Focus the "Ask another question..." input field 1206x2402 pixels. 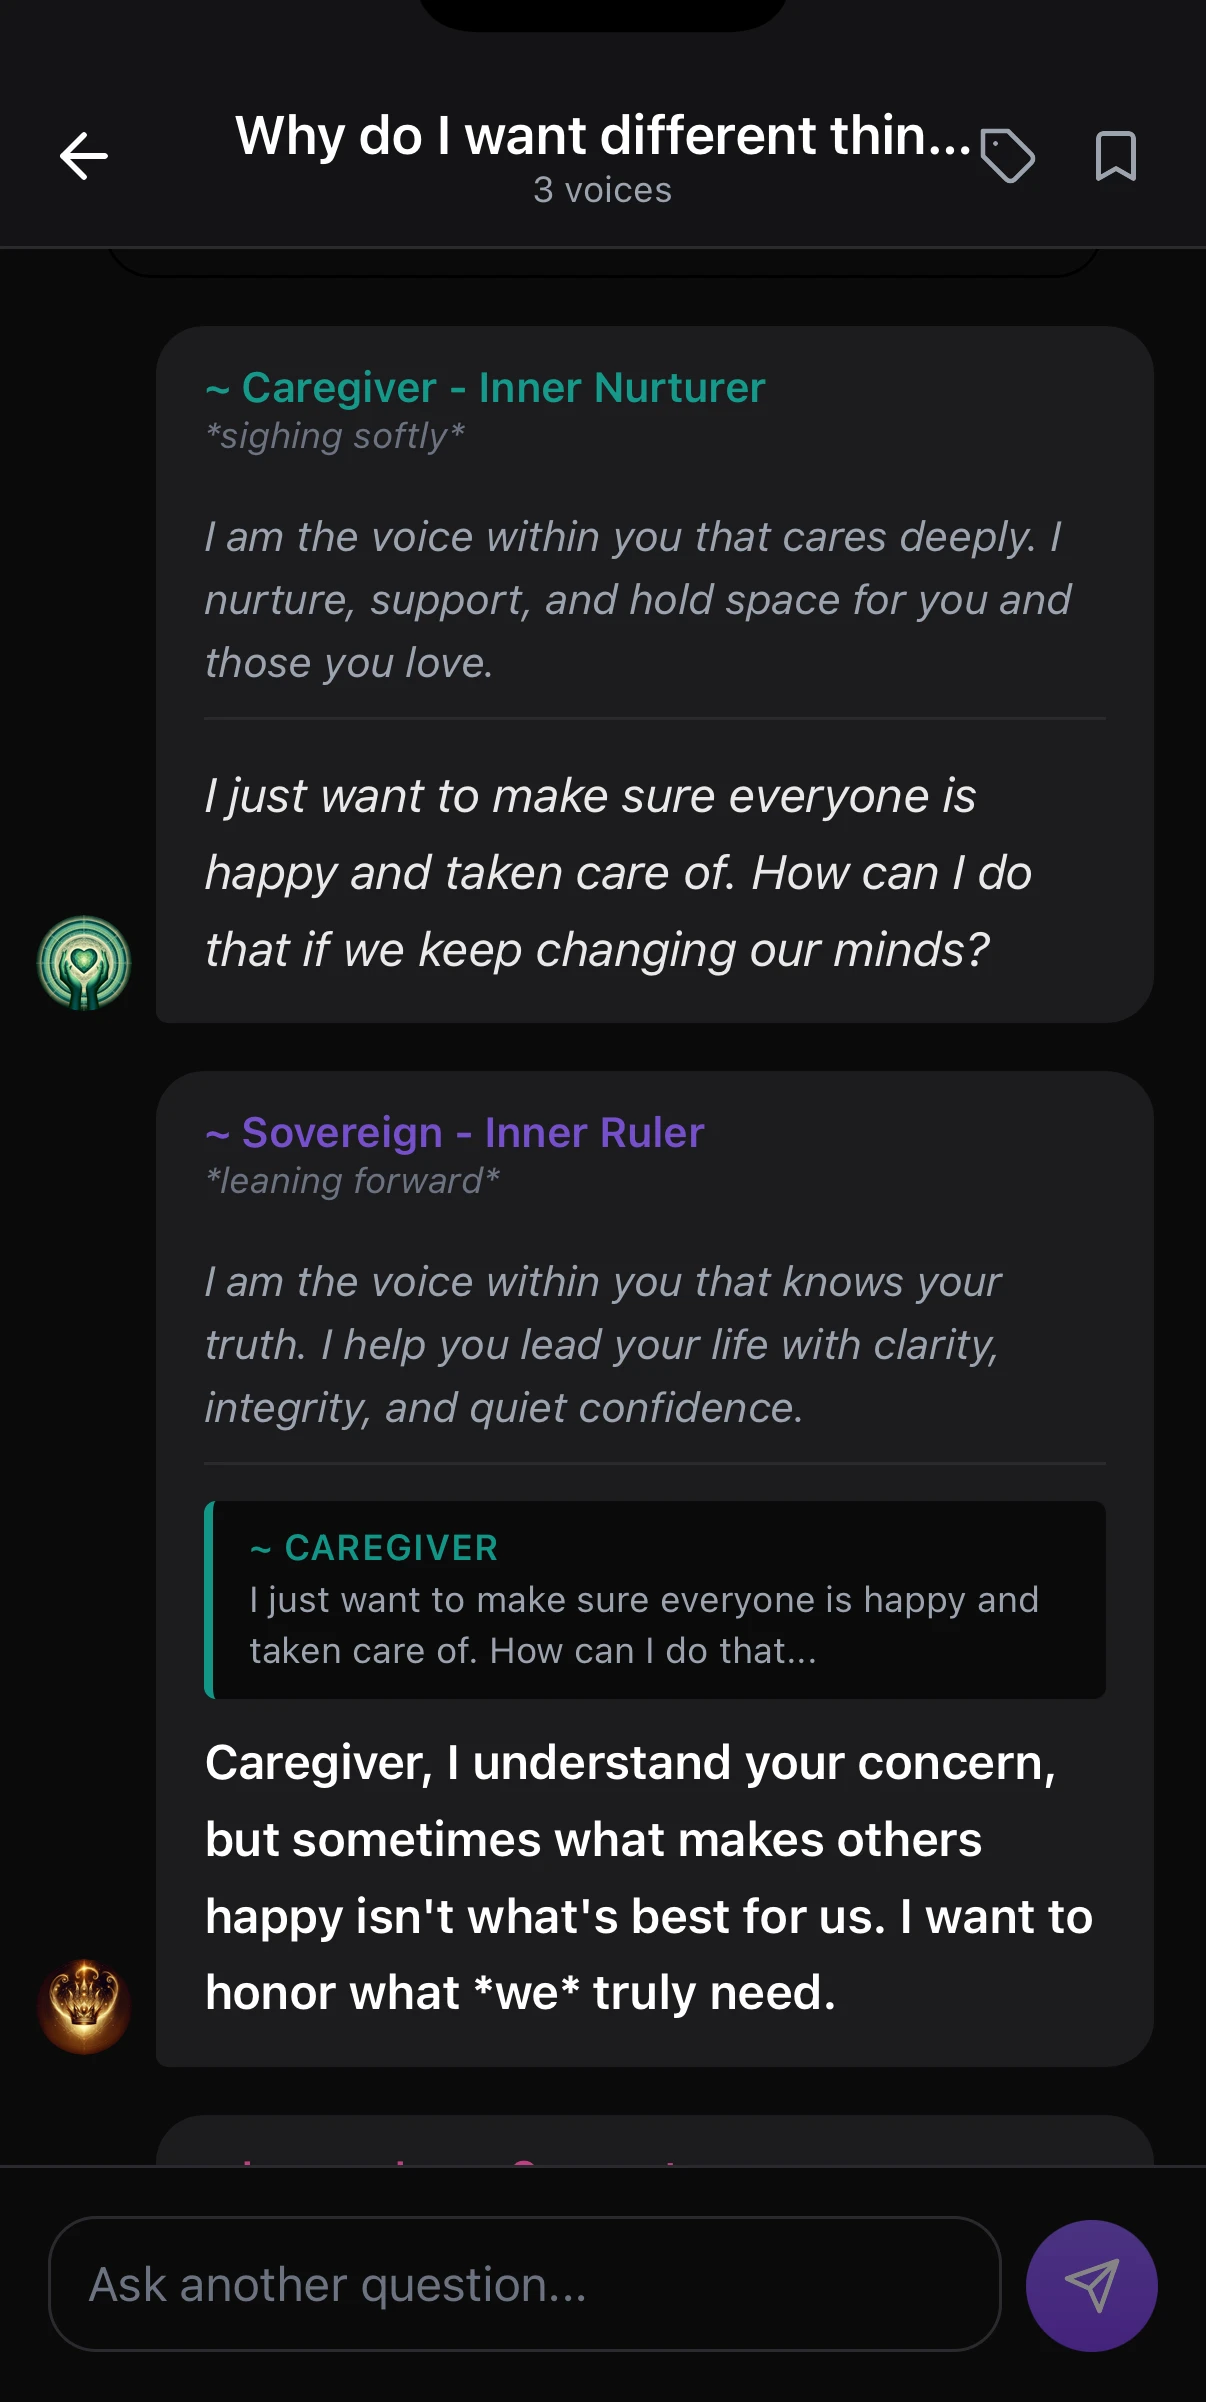(524, 2285)
